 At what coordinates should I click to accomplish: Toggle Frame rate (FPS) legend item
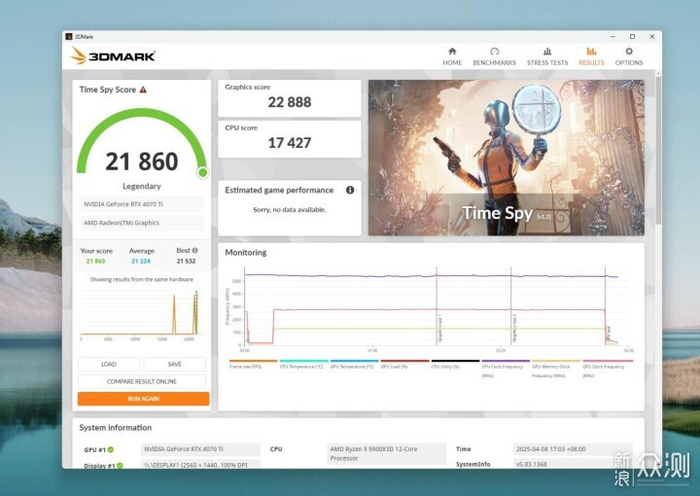coord(253,364)
